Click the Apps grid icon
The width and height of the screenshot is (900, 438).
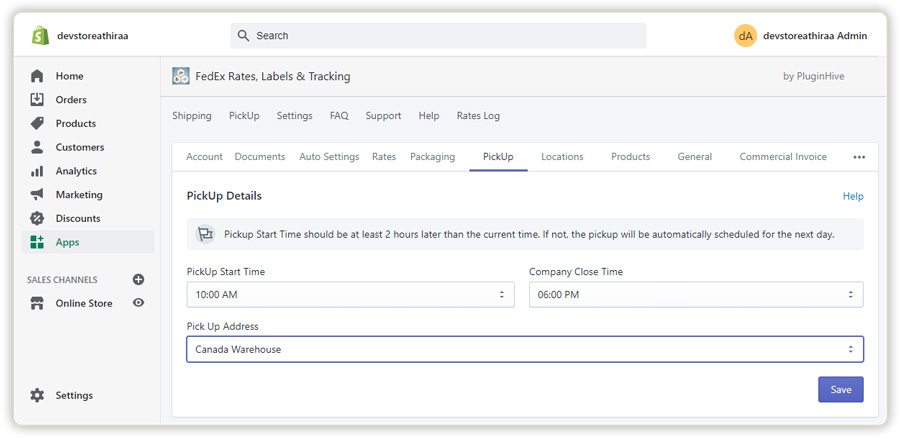pos(37,242)
